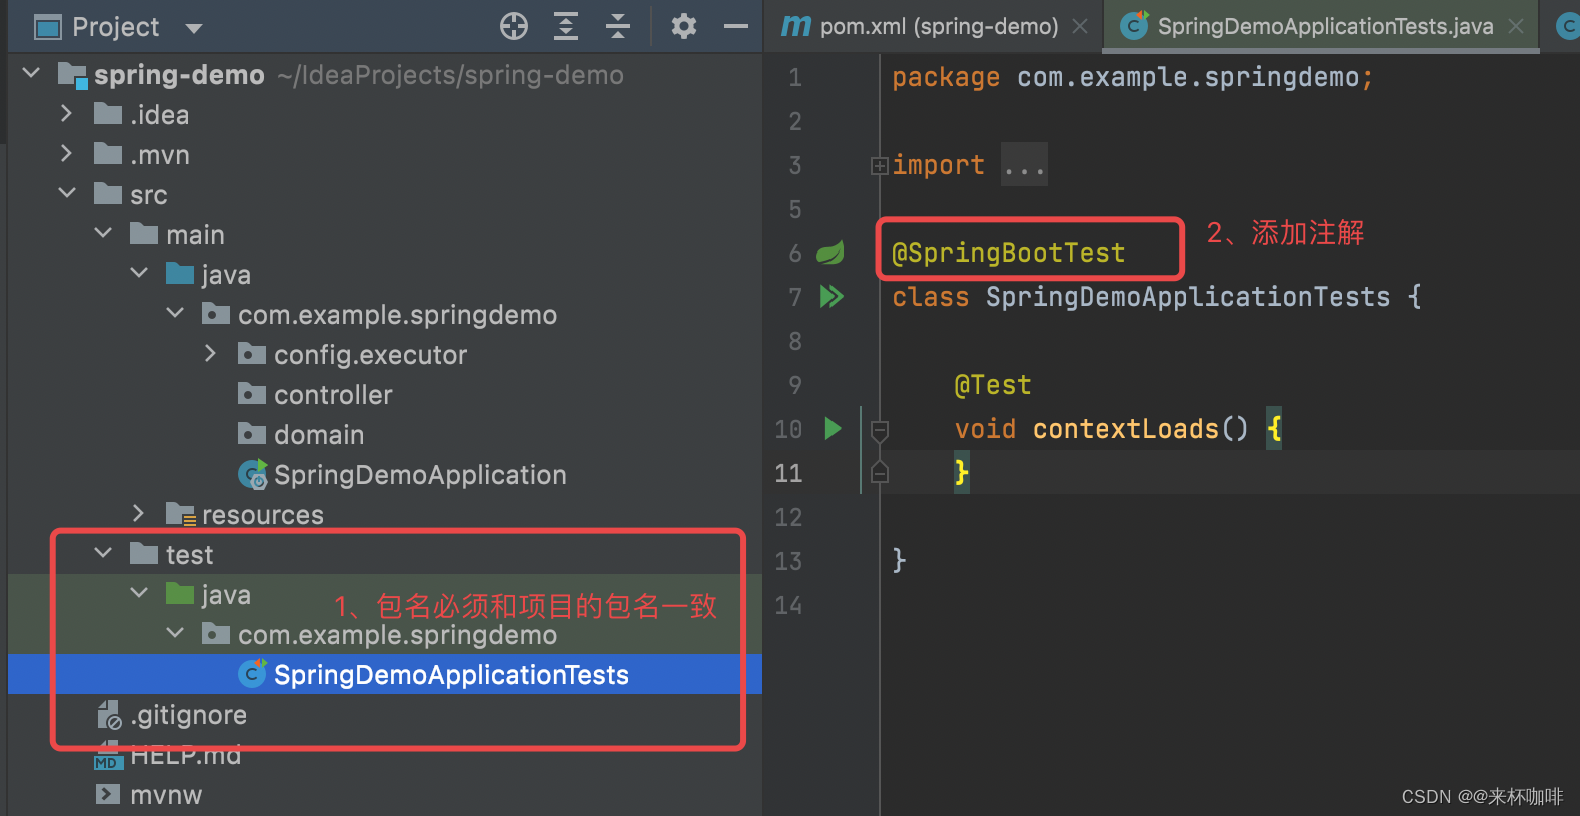Run the test class via double-arrow gutter icon

click(x=832, y=296)
